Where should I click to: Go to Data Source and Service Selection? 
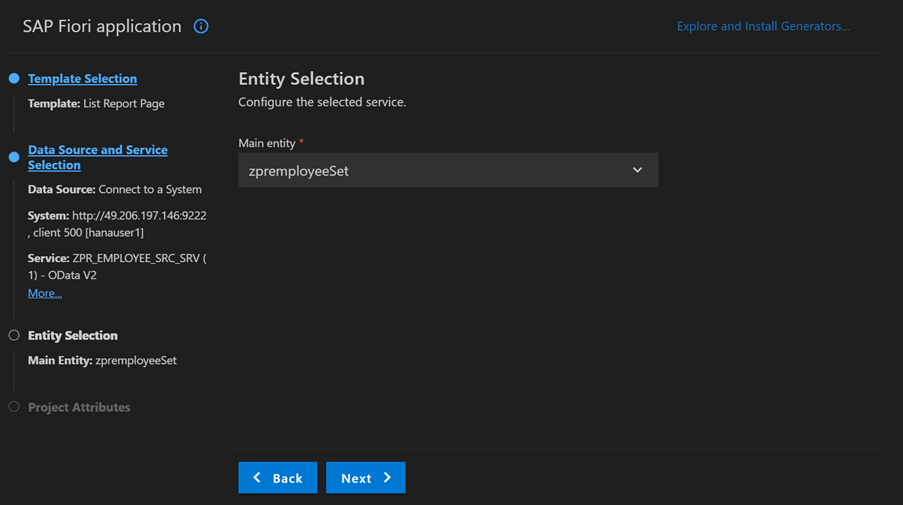[x=98, y=157]
